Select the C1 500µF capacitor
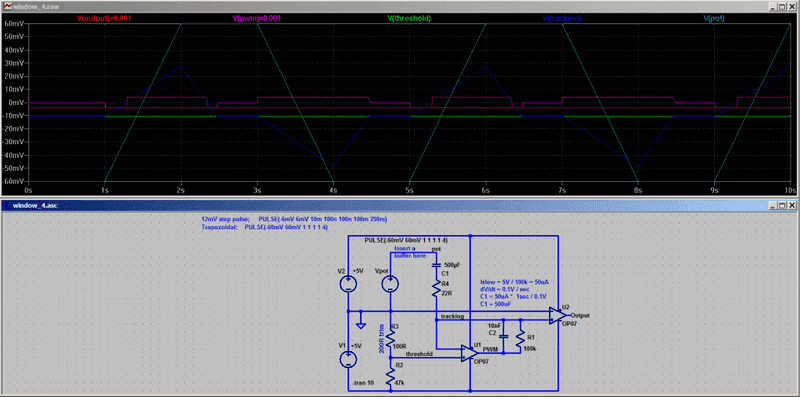The width and height of the screenshot is (800, 397). click(436, 265)
